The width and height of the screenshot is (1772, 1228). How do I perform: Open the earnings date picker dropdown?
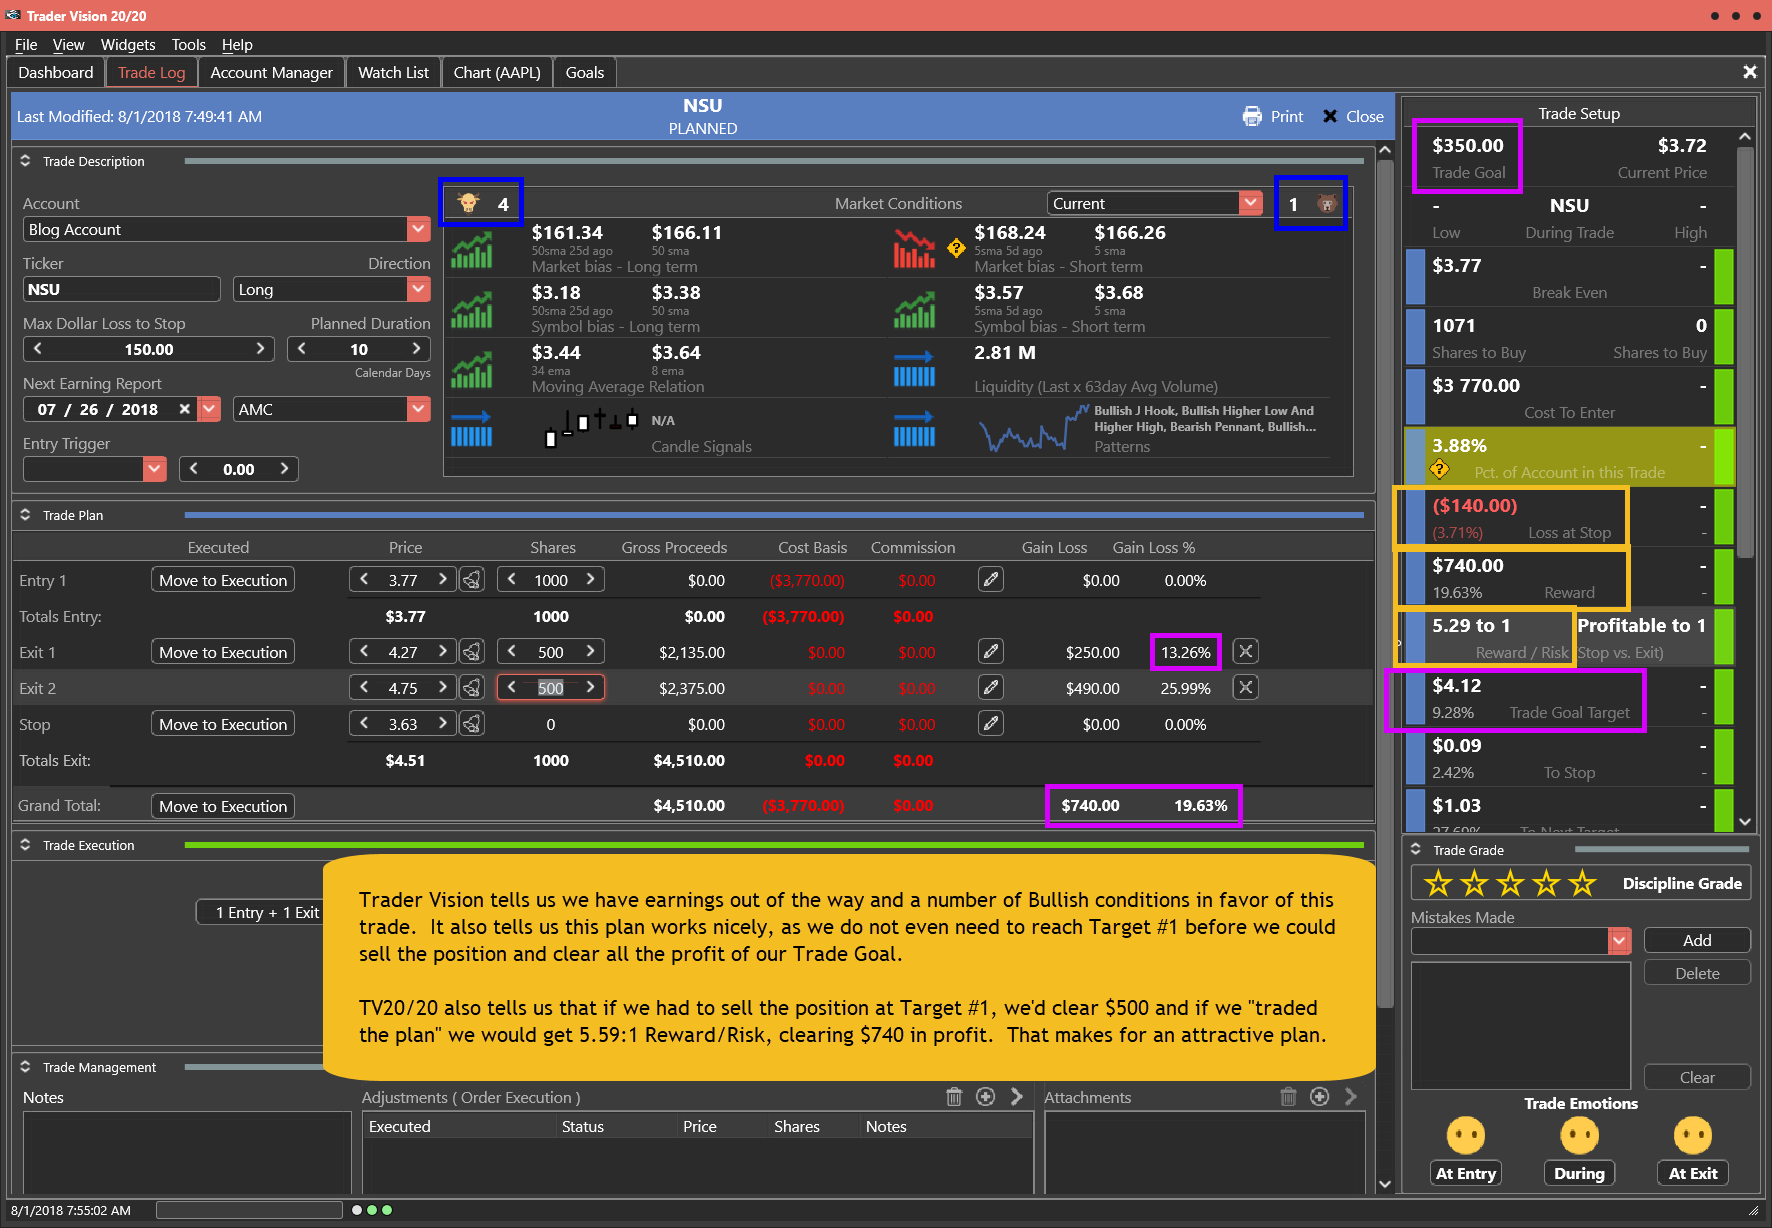click(209, 409)
